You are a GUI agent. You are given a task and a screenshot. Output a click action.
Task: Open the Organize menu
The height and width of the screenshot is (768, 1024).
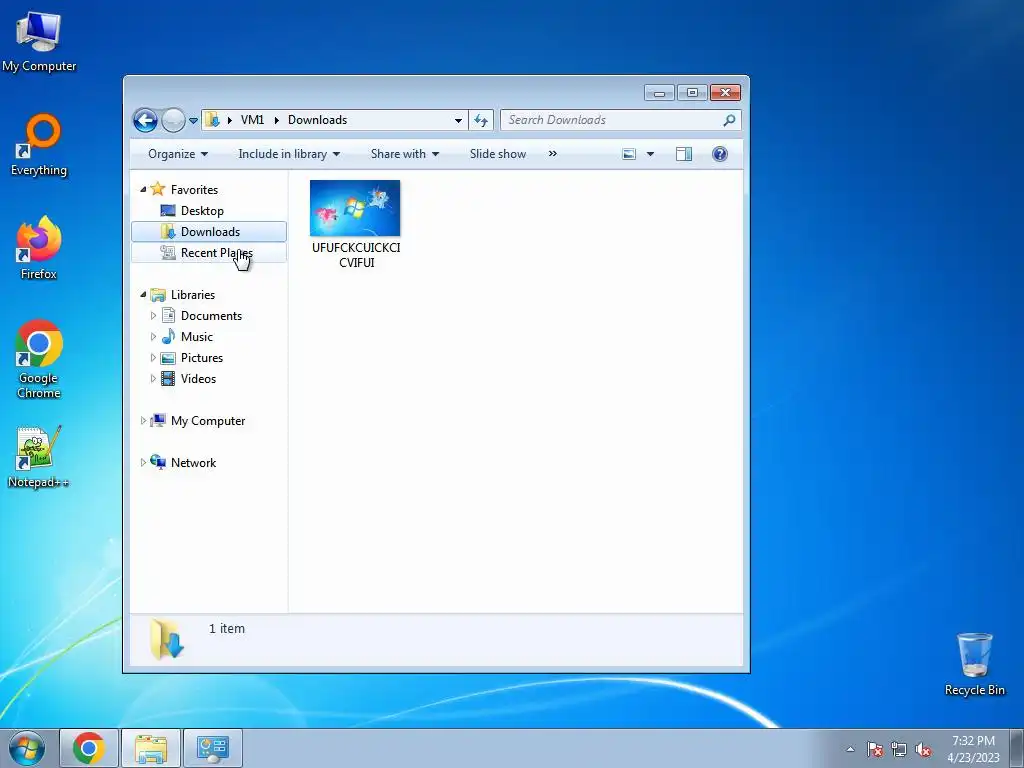click(178, 154)
